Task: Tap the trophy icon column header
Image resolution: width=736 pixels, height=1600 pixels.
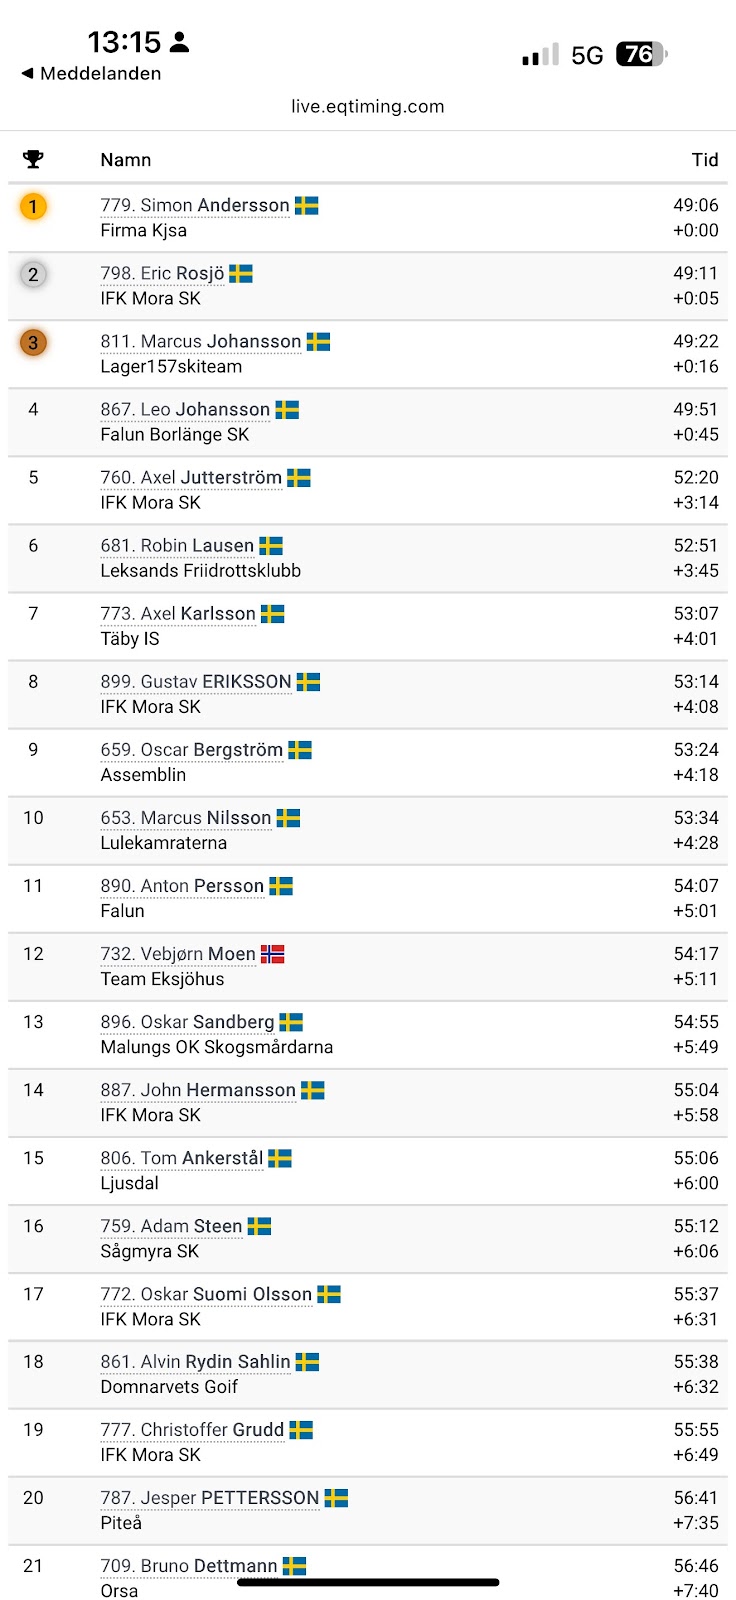Action: tap(33, 159)
